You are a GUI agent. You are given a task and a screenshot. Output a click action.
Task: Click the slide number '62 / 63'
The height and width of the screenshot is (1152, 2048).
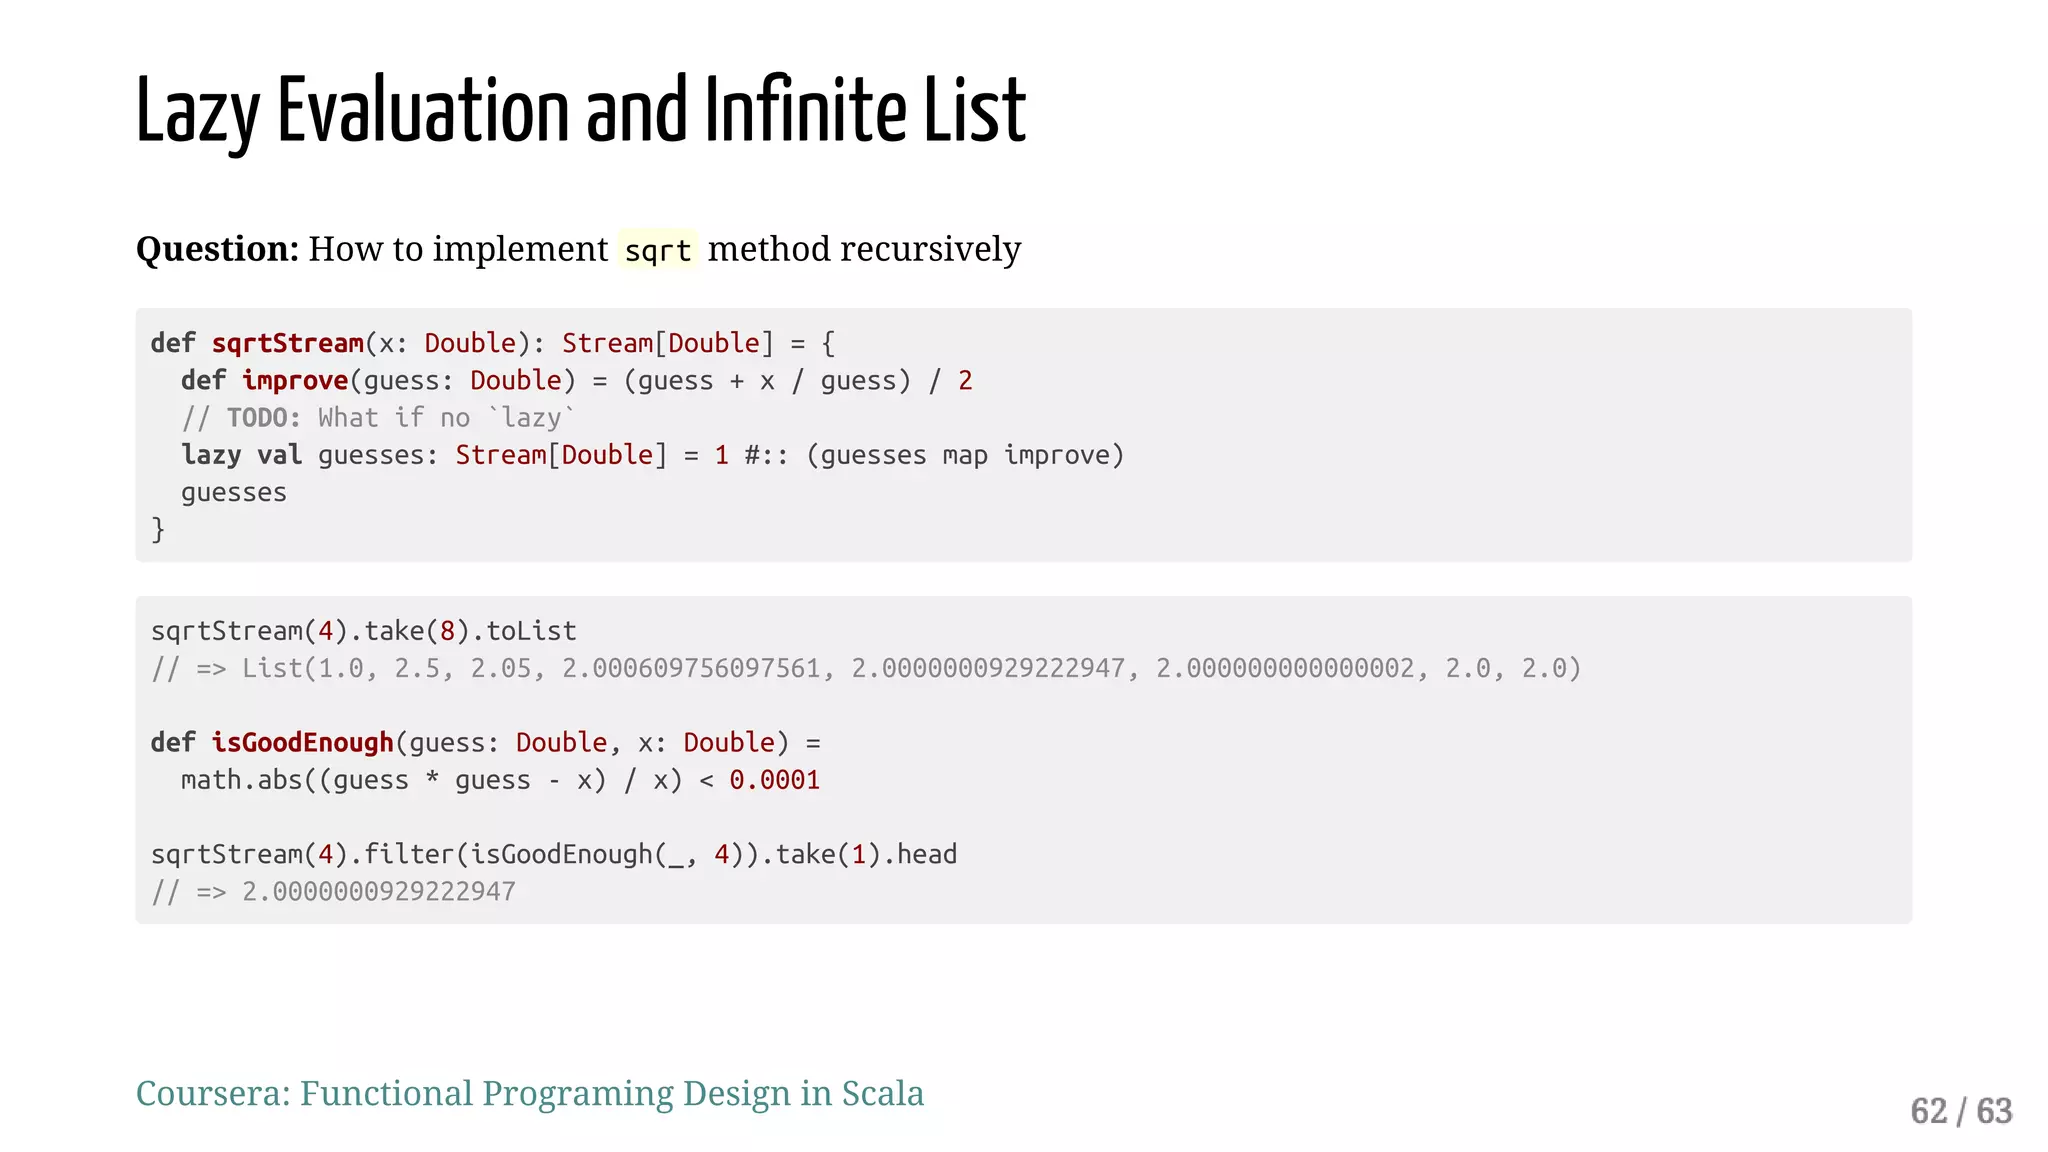(x=1961, y=1111)
